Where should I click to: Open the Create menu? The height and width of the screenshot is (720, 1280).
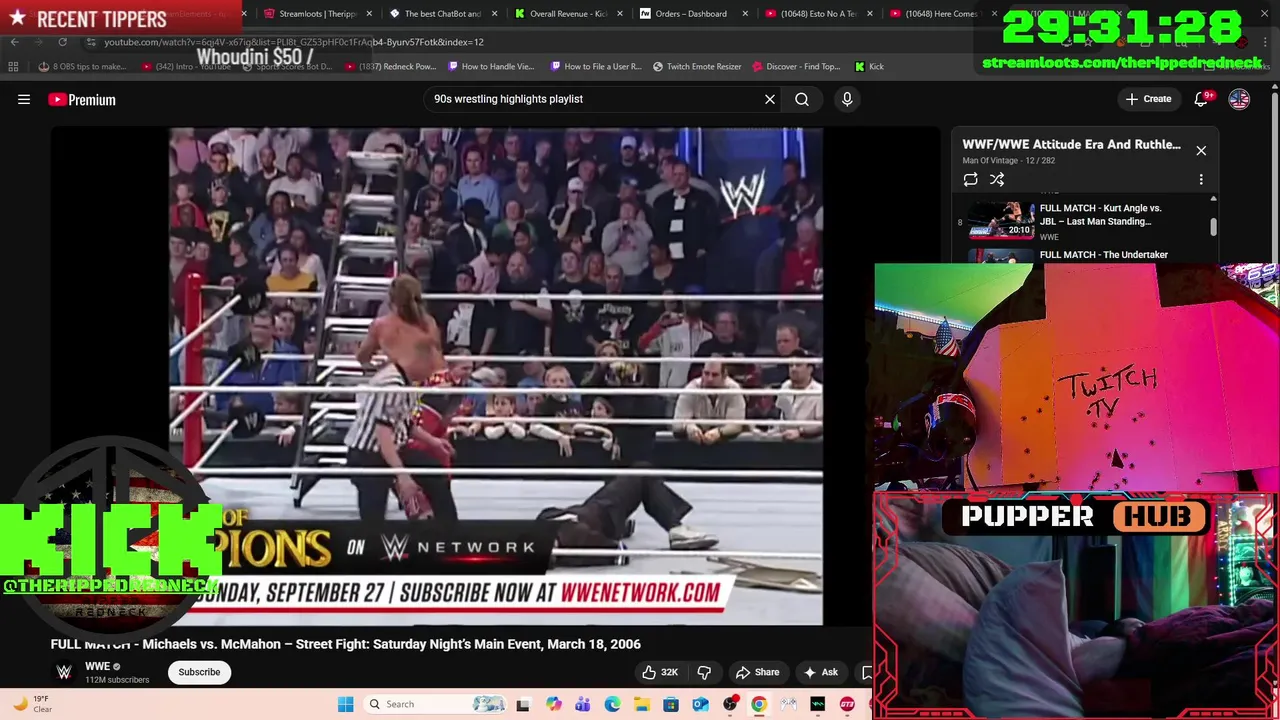coord(1148,99)
